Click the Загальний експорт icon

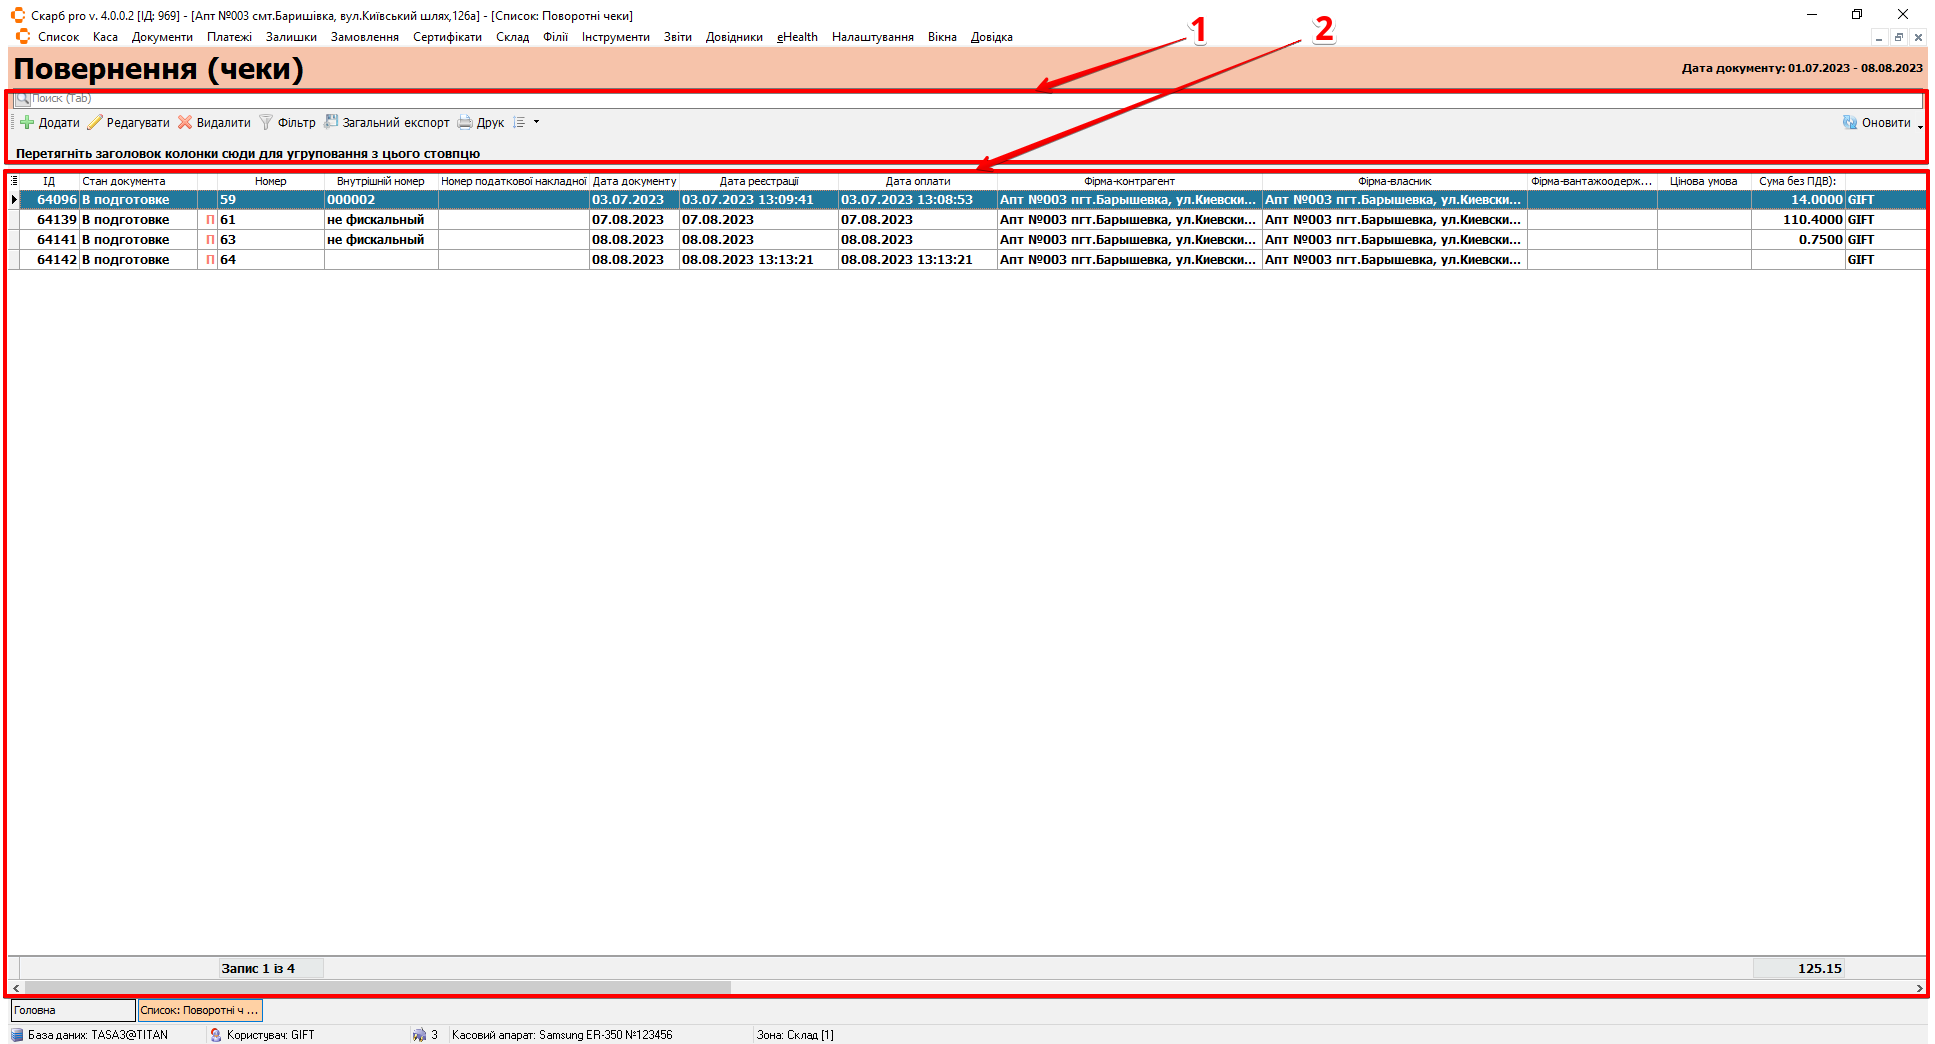pos(331,122)
